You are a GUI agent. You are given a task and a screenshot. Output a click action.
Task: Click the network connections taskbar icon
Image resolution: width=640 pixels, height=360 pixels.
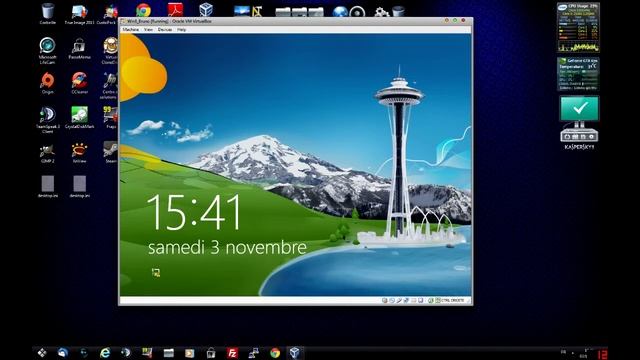click(253, 353)
